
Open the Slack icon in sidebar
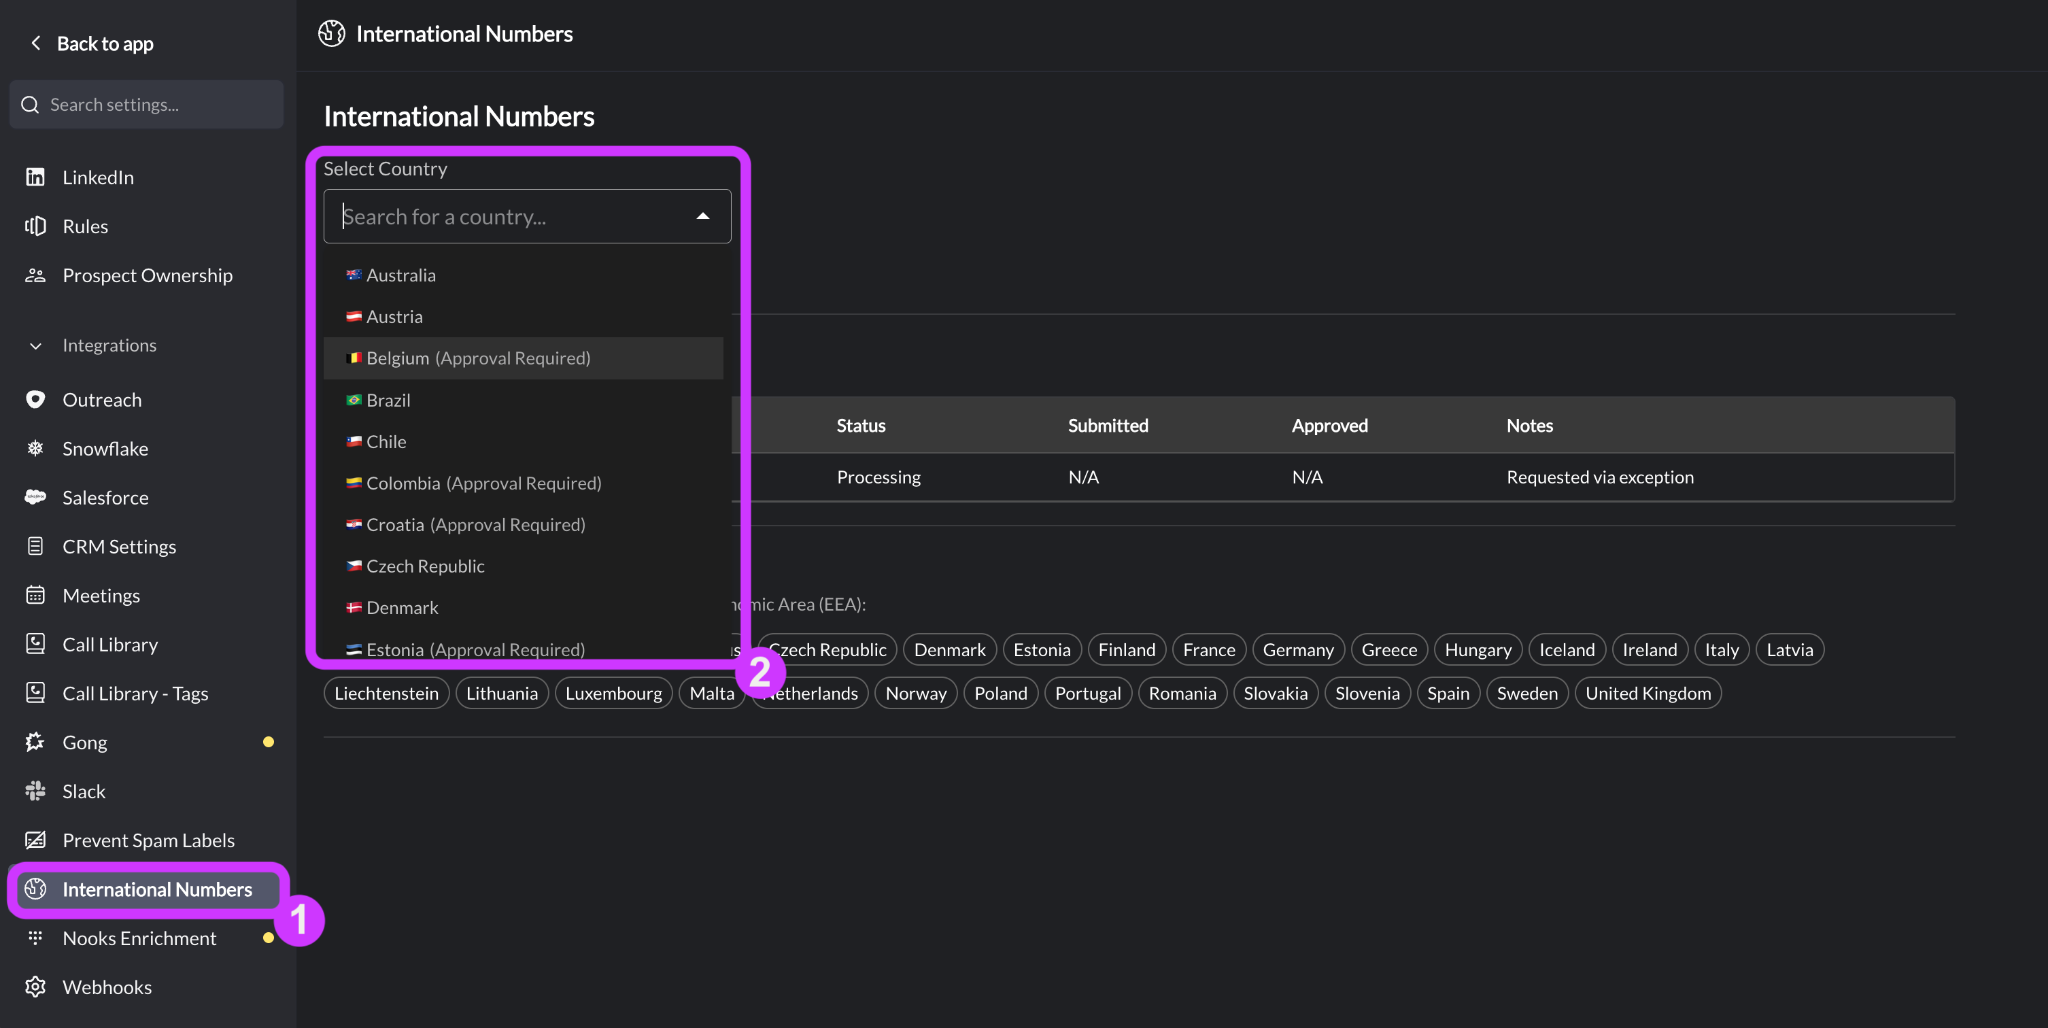pyautogui.click(x=35, y=791)
